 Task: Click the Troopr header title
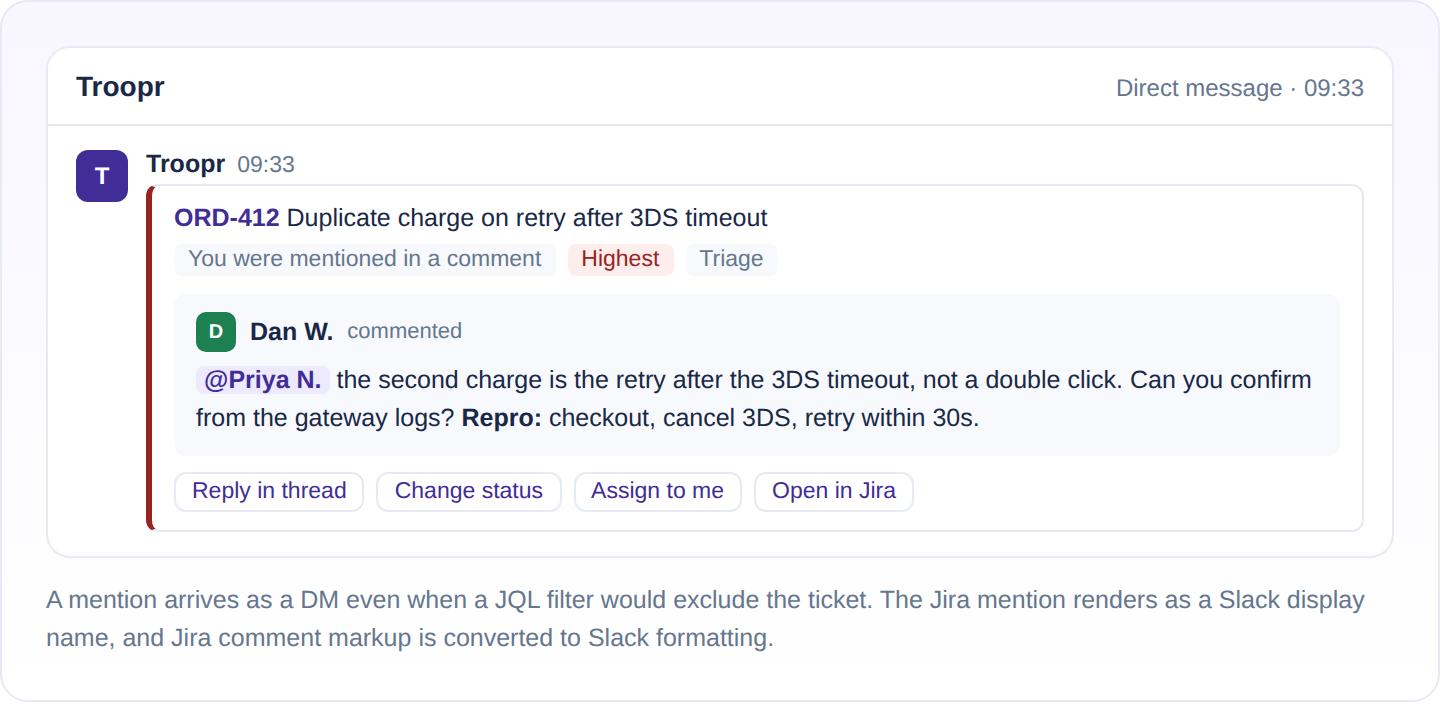coord(120,87)
